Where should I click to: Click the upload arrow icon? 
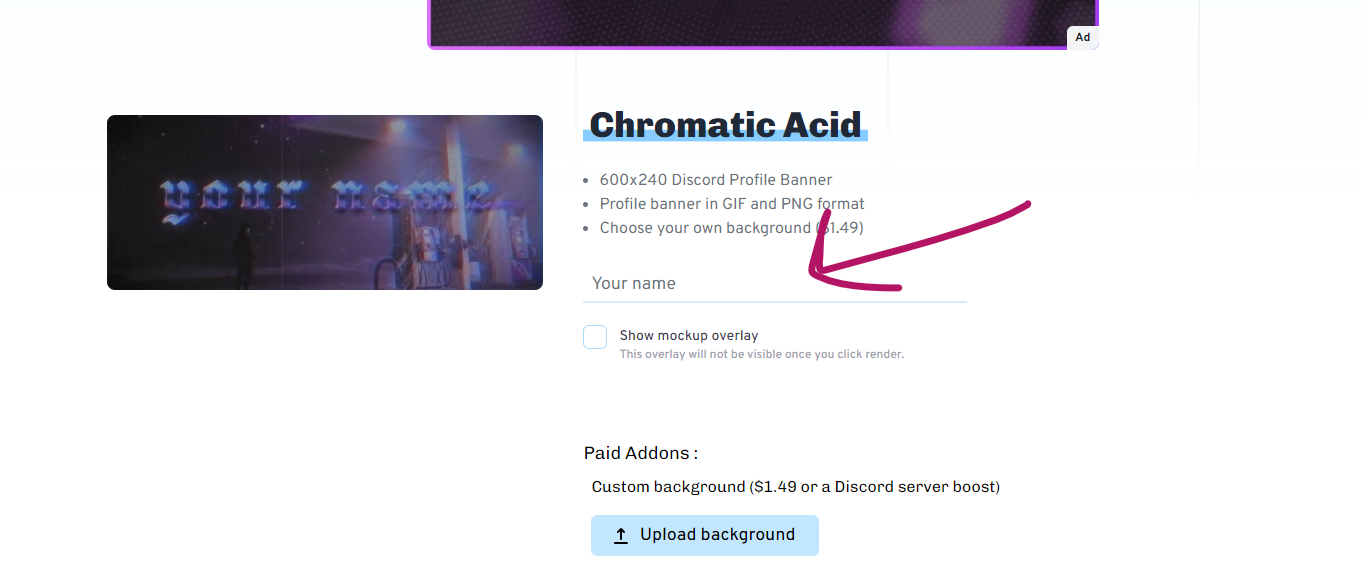pos(621,536)
